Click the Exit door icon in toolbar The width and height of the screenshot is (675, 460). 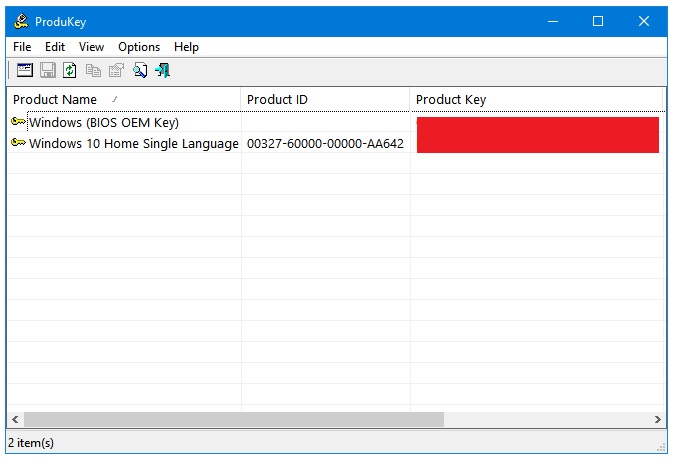coord(163,70)
